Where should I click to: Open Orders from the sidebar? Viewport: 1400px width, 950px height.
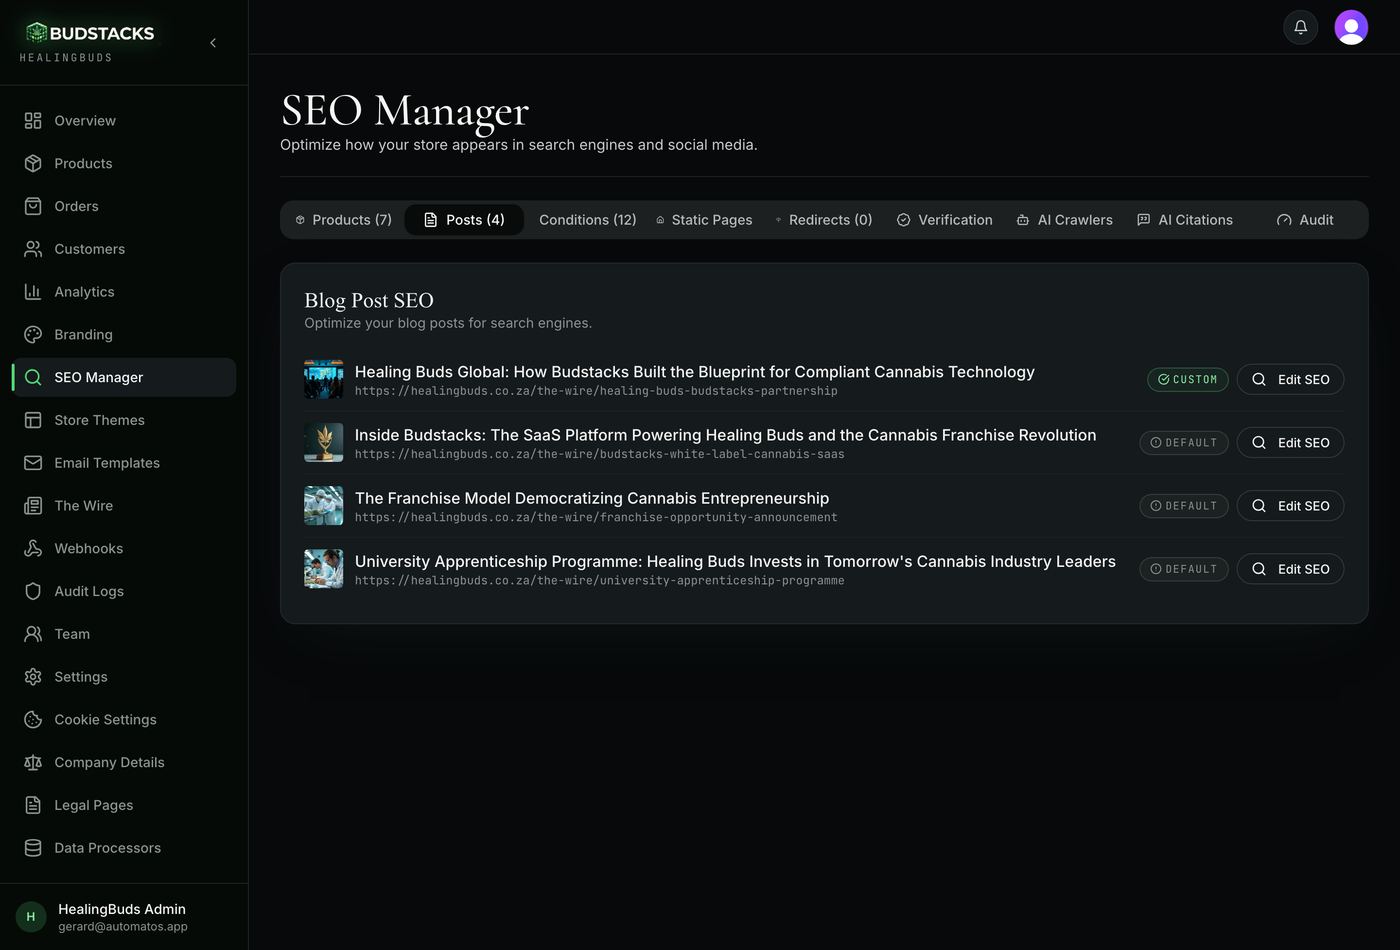(x=124, y=207)
